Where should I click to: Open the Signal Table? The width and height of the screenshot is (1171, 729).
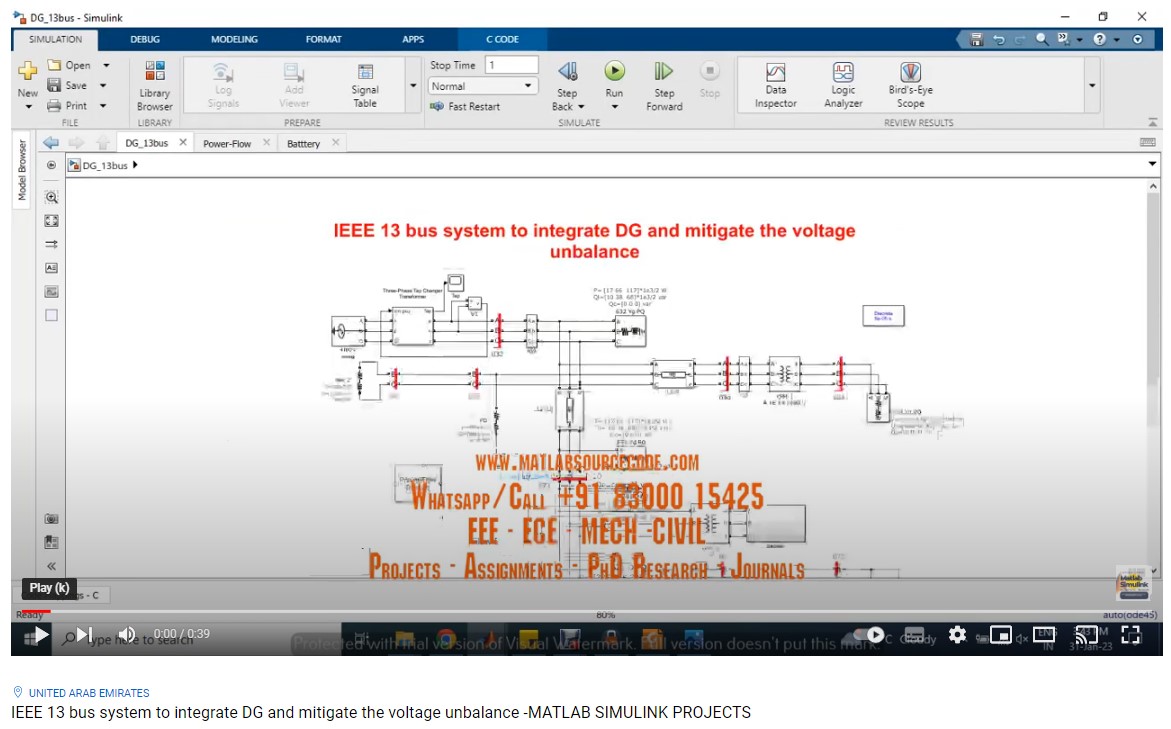(x=365, y=85)
